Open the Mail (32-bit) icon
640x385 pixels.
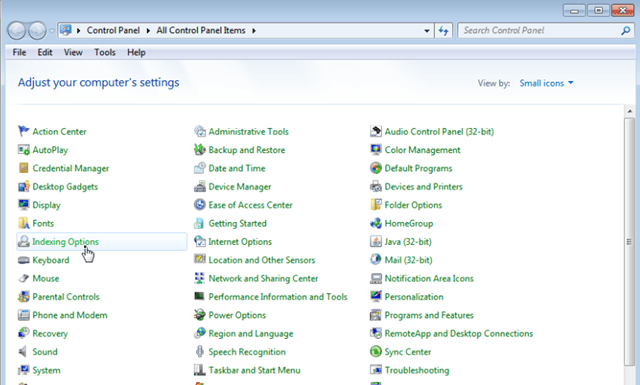click(376, 260)
